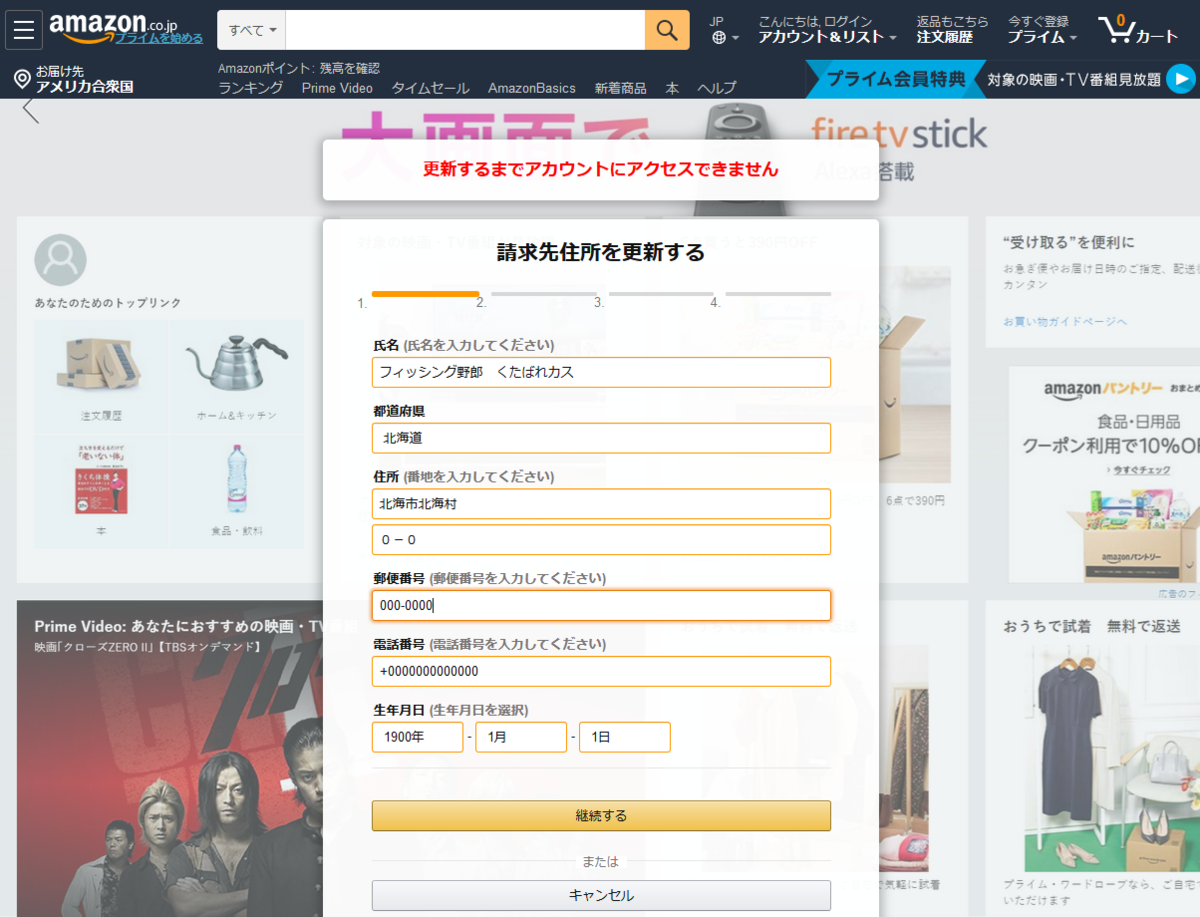Click the previous slide arrow on hero banner
The image size is (1200, 917).
pos(31,110)
